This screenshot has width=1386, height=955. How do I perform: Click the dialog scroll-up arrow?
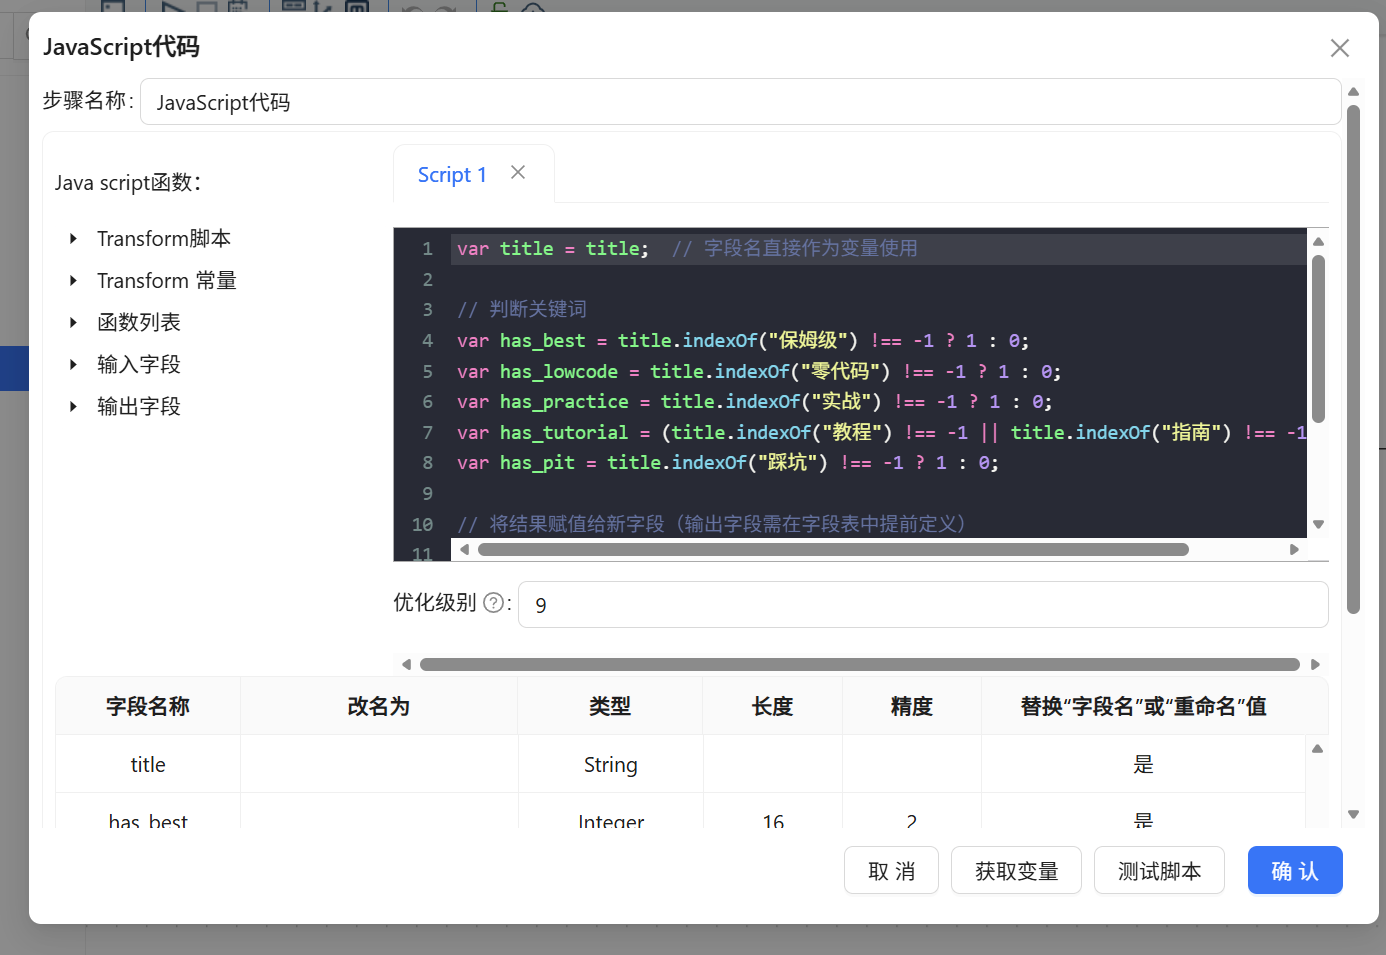(1353, 91)
